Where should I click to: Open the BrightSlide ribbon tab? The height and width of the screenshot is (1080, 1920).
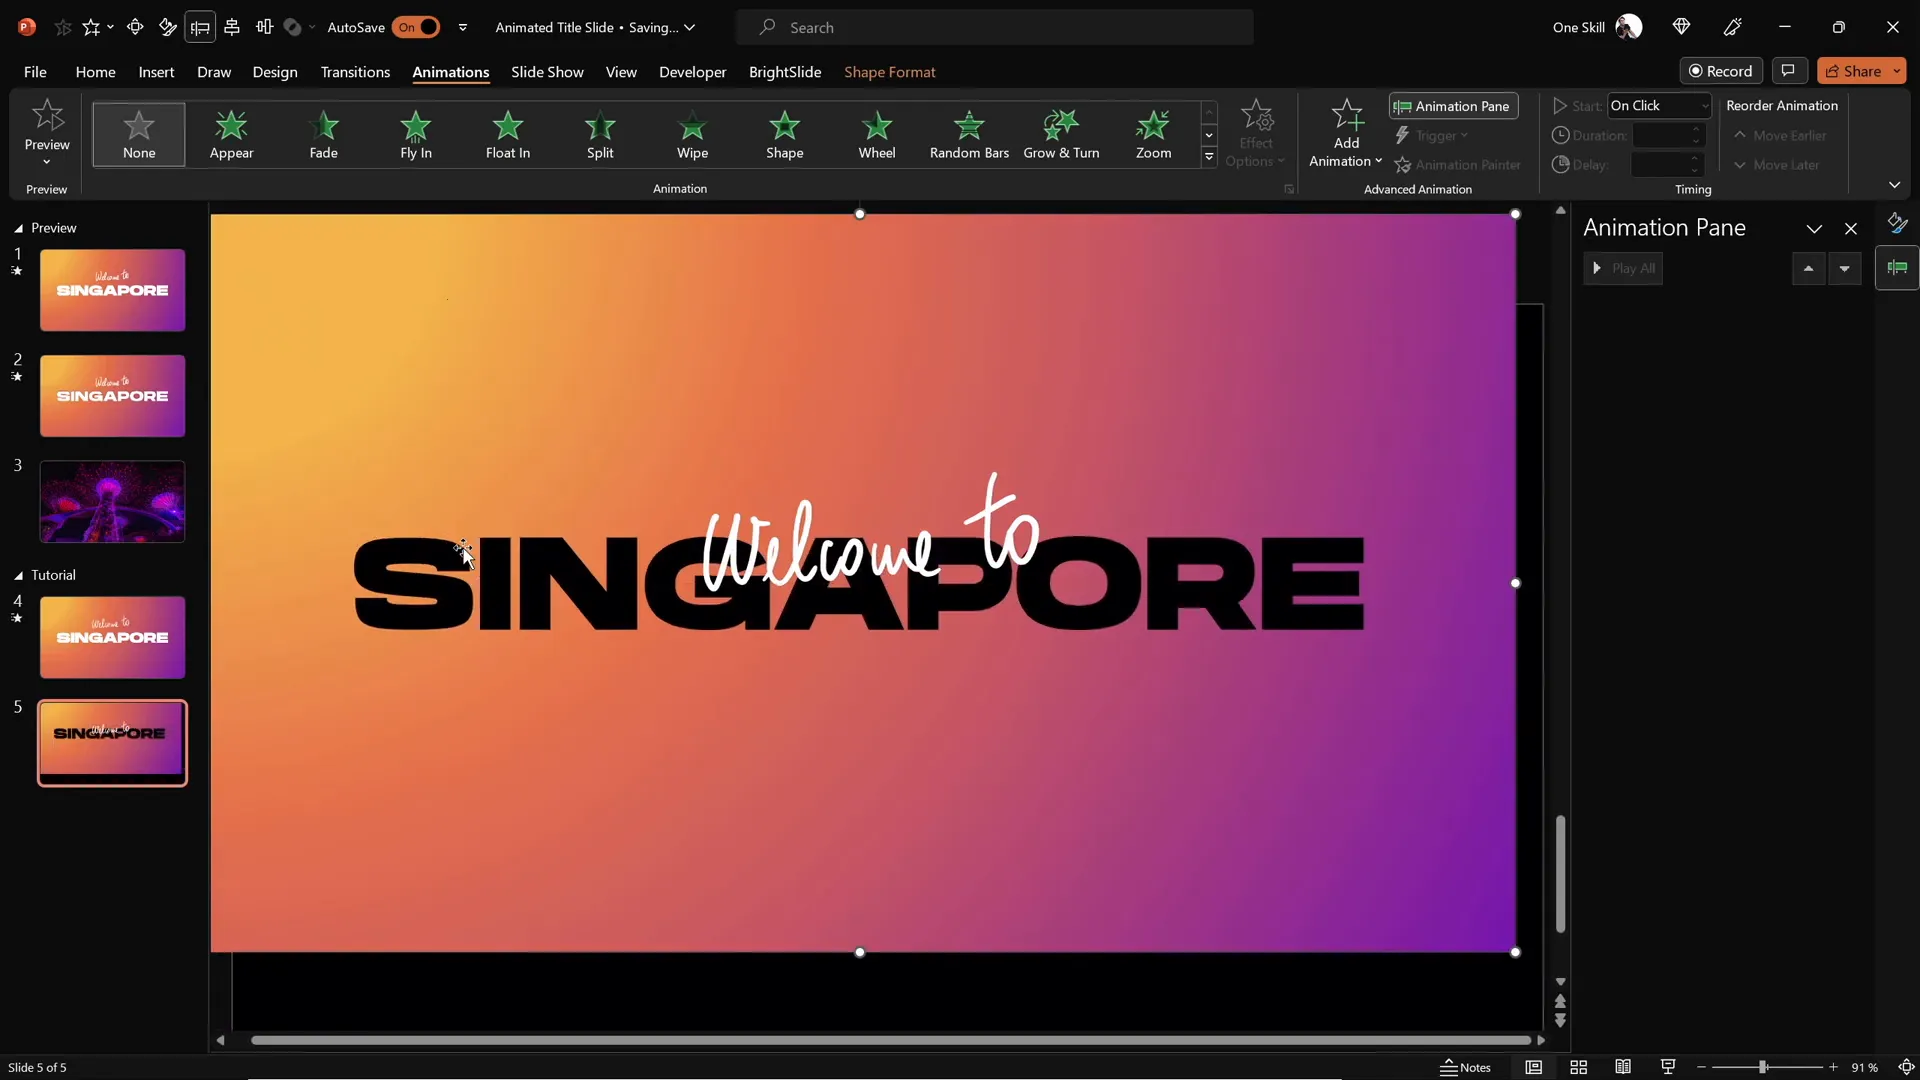[x=784, y=72]
